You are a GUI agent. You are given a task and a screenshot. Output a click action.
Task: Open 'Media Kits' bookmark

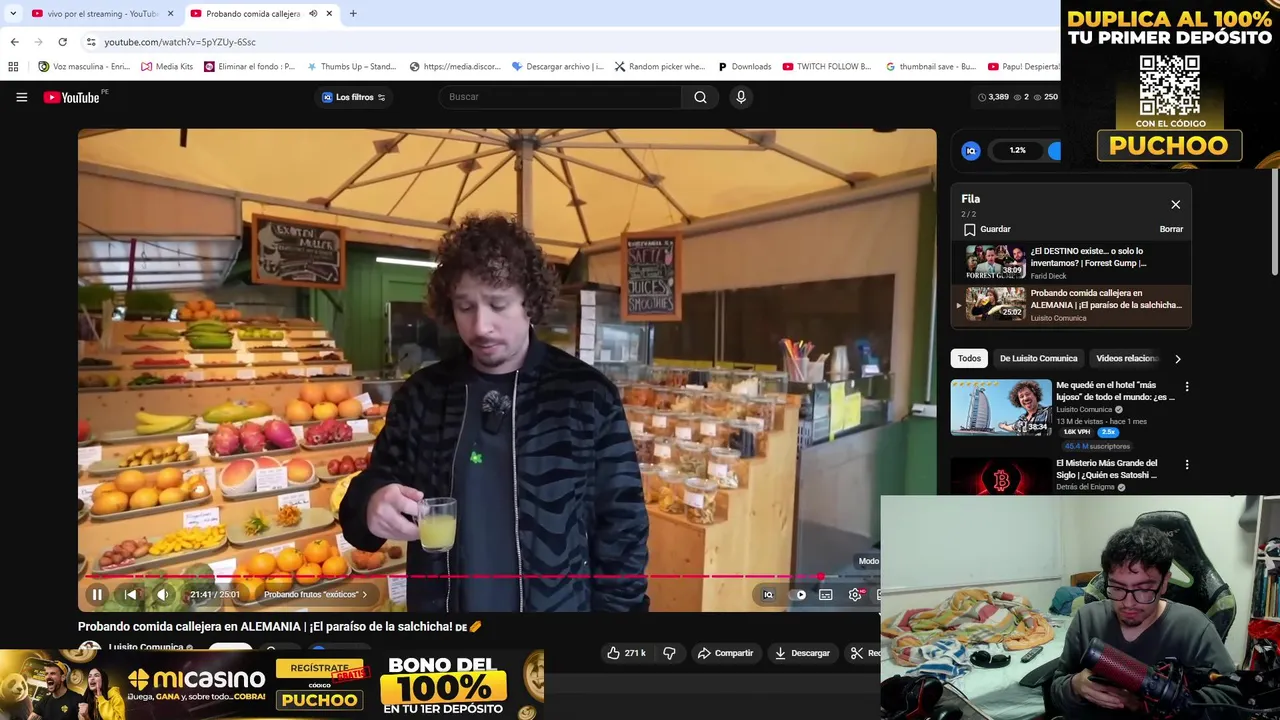click(167, 67)
